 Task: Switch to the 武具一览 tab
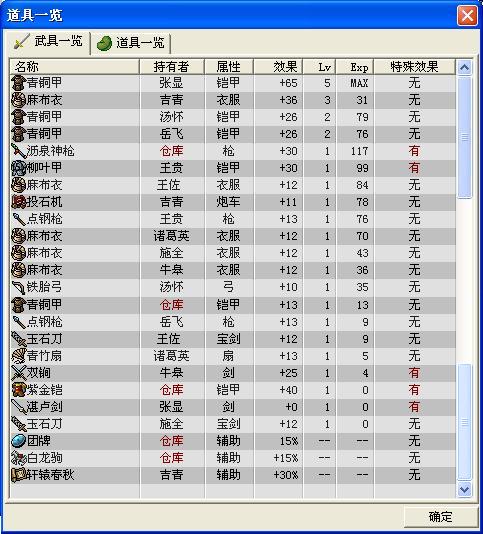pos(48,42)
